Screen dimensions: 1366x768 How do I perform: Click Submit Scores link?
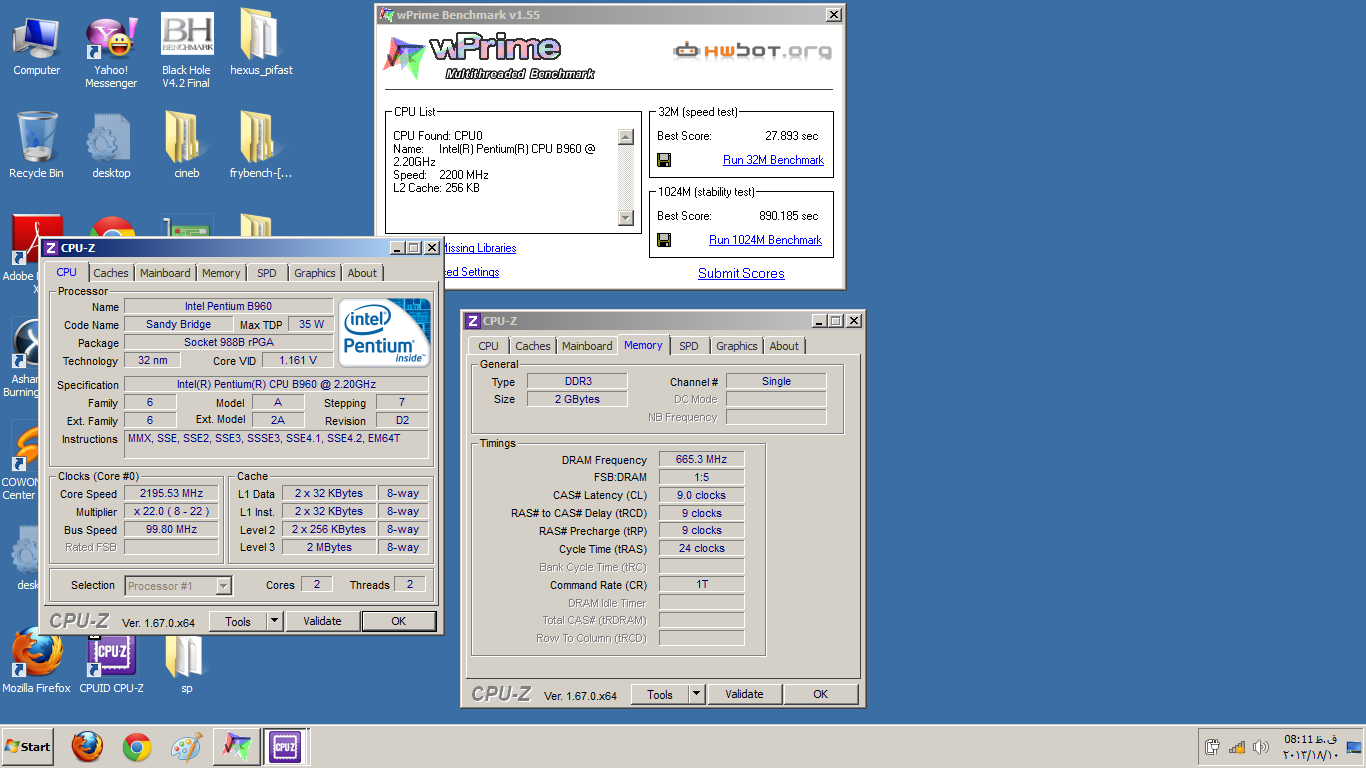[x=741, y=273]
